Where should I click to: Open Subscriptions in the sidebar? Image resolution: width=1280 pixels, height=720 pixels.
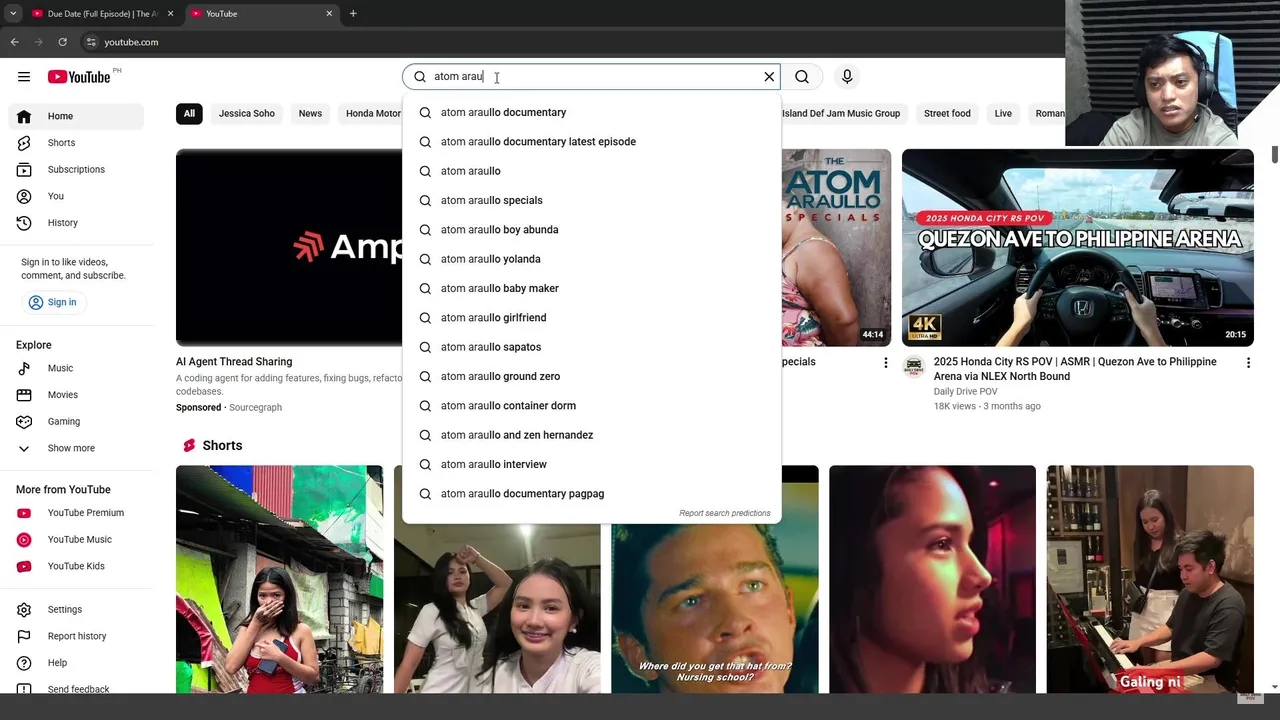(76, 170)
